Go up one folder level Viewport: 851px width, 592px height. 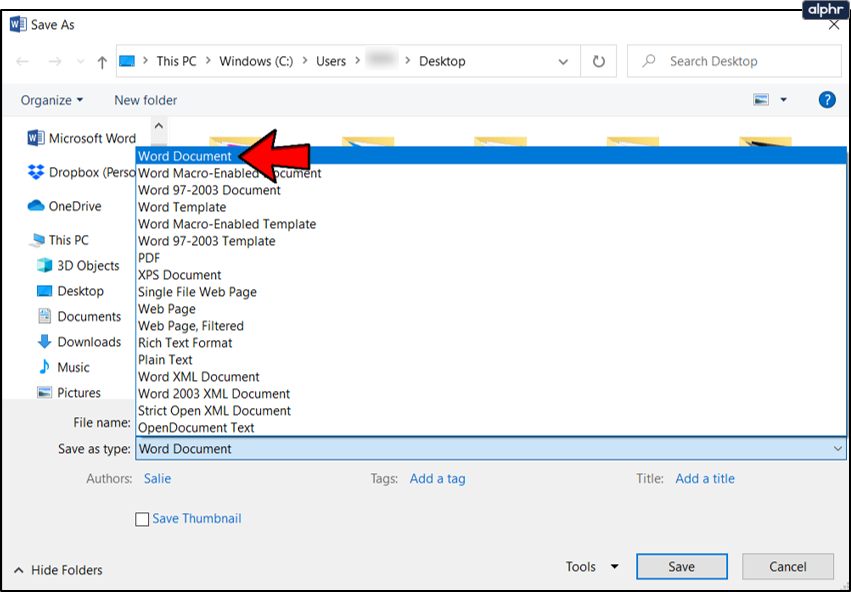coord(102,62)
